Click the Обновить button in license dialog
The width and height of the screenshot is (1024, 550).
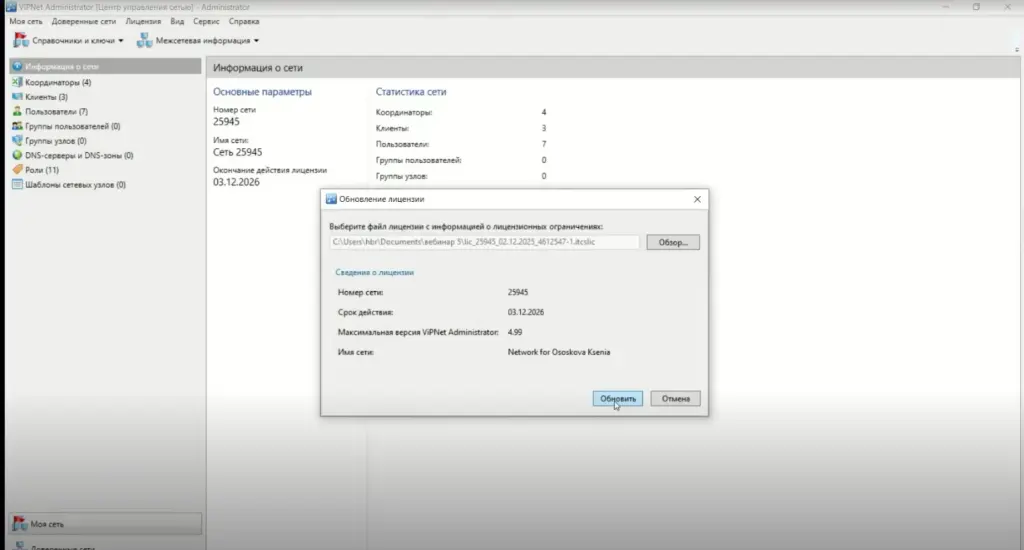tap(617, 398)
